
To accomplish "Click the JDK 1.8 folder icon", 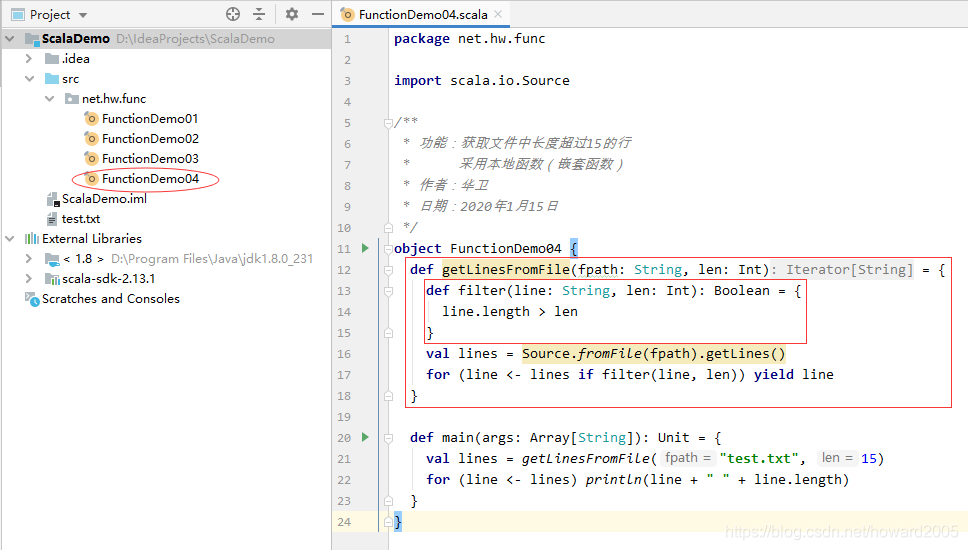I will click(52, 259).
